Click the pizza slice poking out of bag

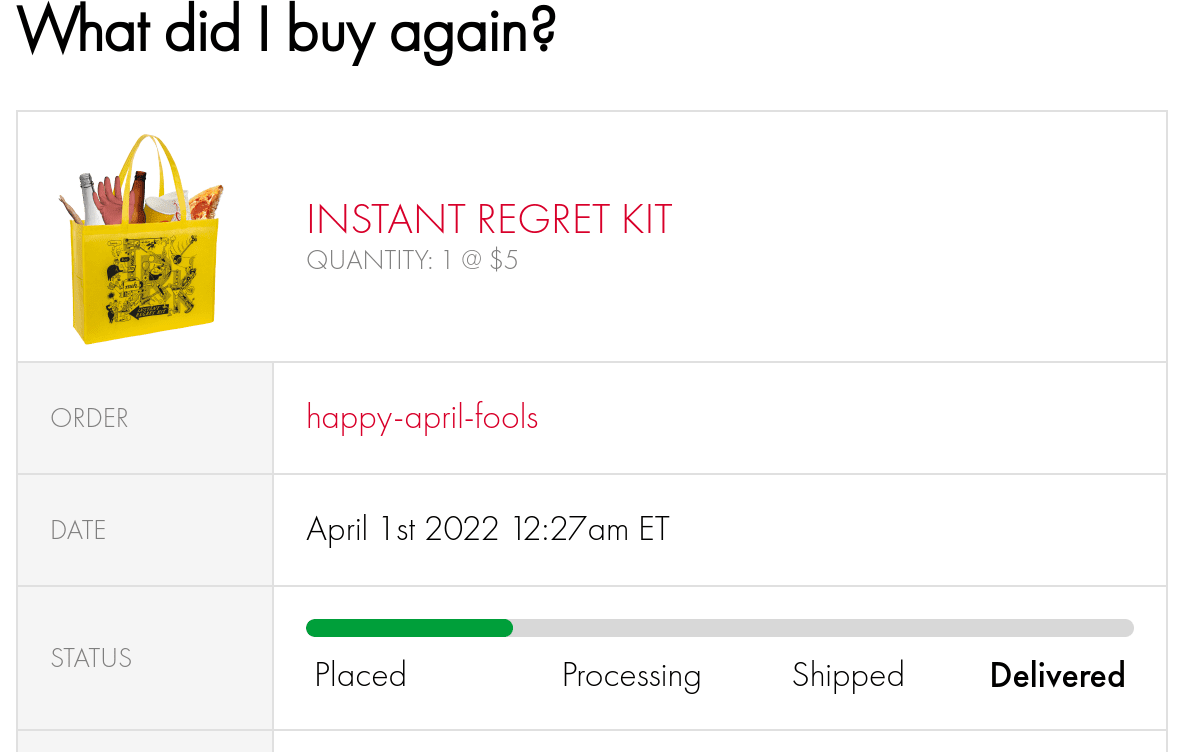tap(206, 202)
